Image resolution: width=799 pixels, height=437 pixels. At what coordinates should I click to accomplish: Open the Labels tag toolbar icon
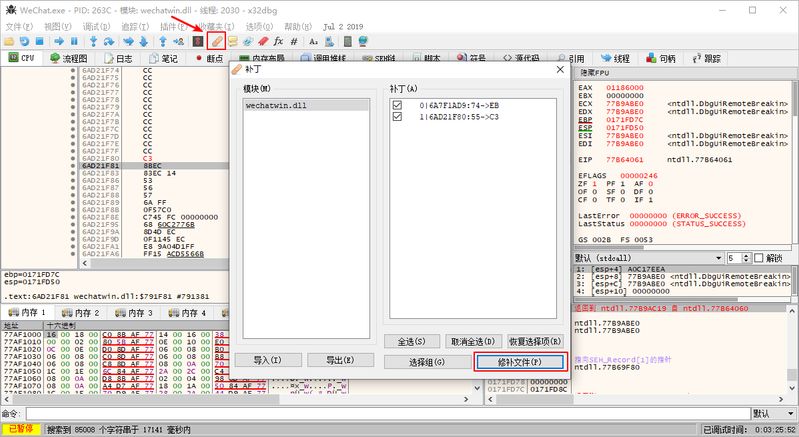tap(248, 41)
